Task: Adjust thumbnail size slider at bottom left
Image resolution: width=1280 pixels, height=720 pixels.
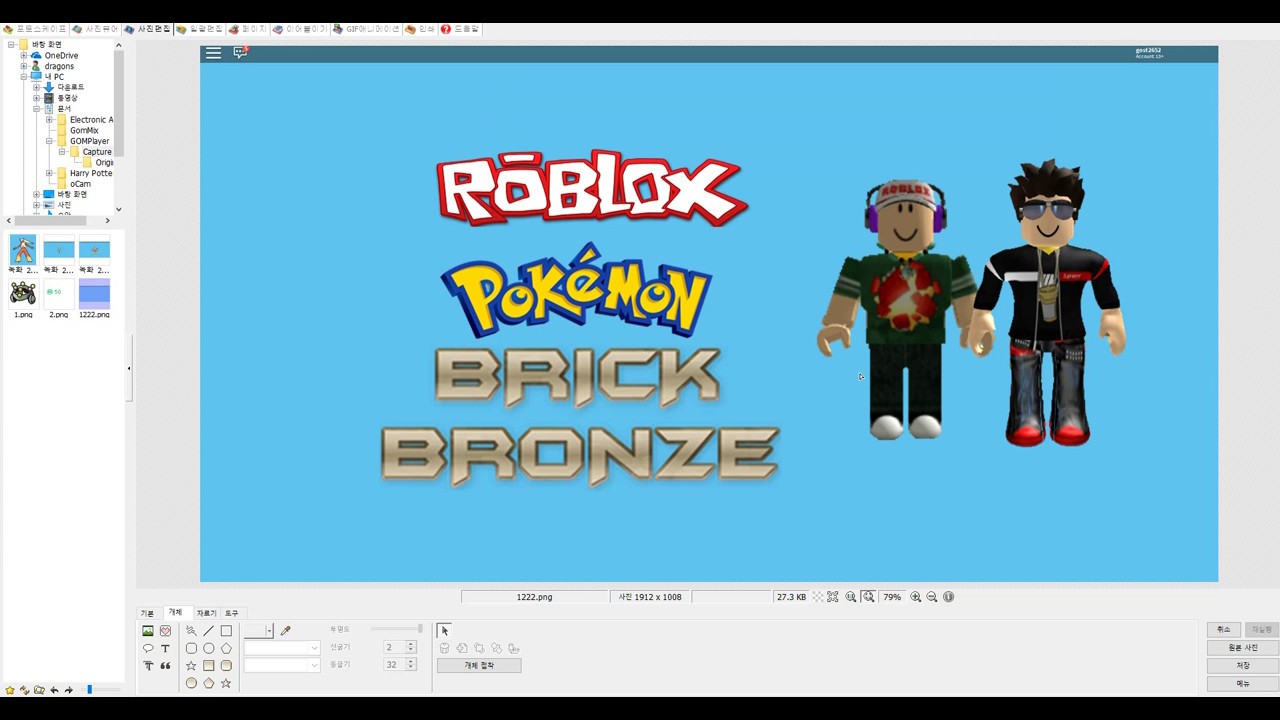Action: (100, 690)
